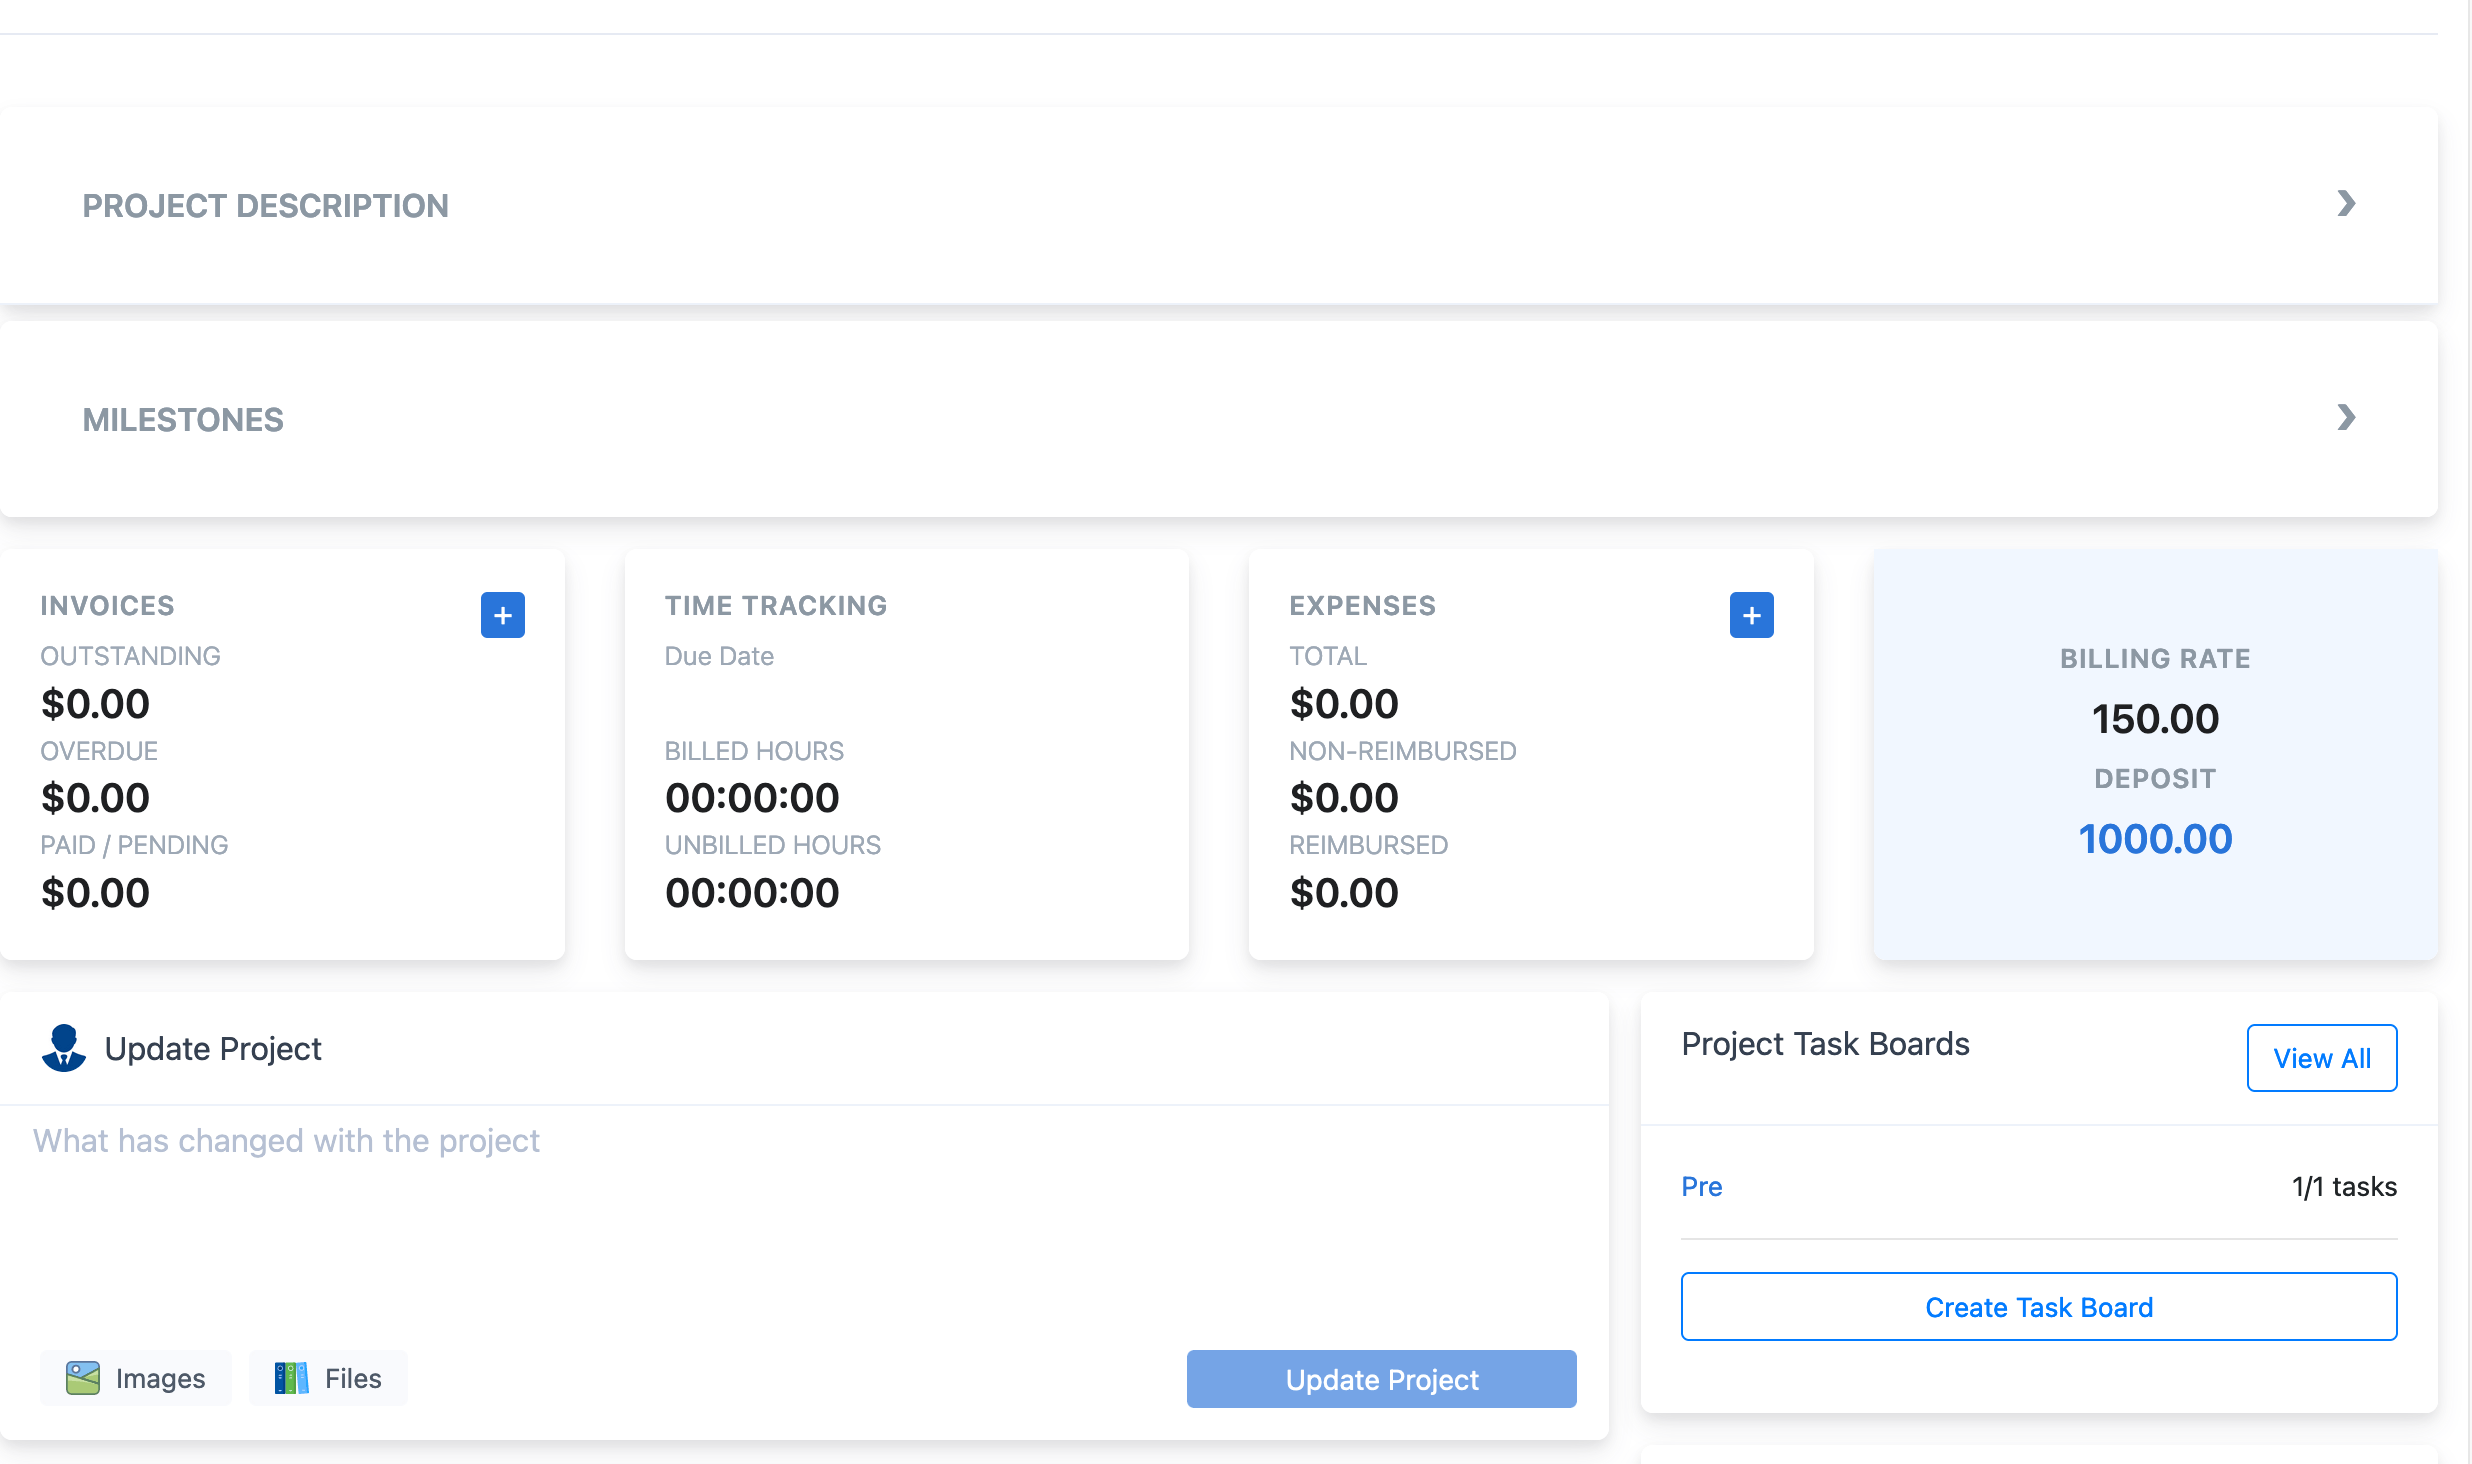Click the plus icon in Invoices card
The width and height of the screenshot is (2472, 1464).
[502, 615]
